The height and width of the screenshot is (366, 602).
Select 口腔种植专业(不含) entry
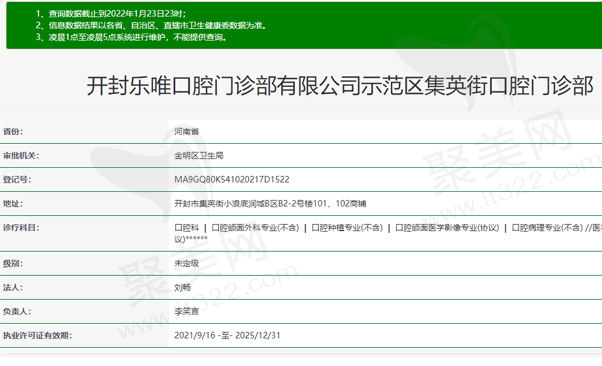pos(347,228)
